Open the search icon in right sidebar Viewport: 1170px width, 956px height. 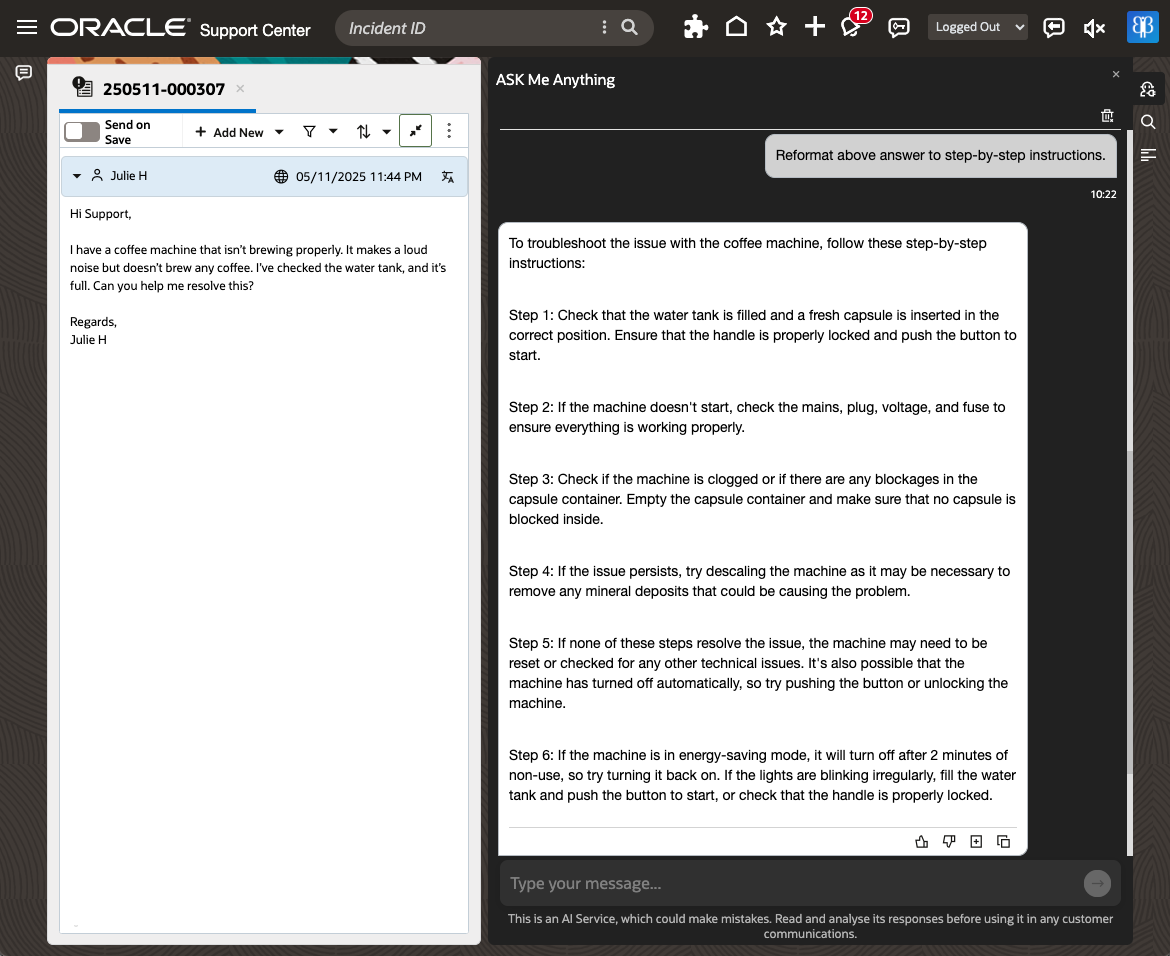pos(1147,122)
